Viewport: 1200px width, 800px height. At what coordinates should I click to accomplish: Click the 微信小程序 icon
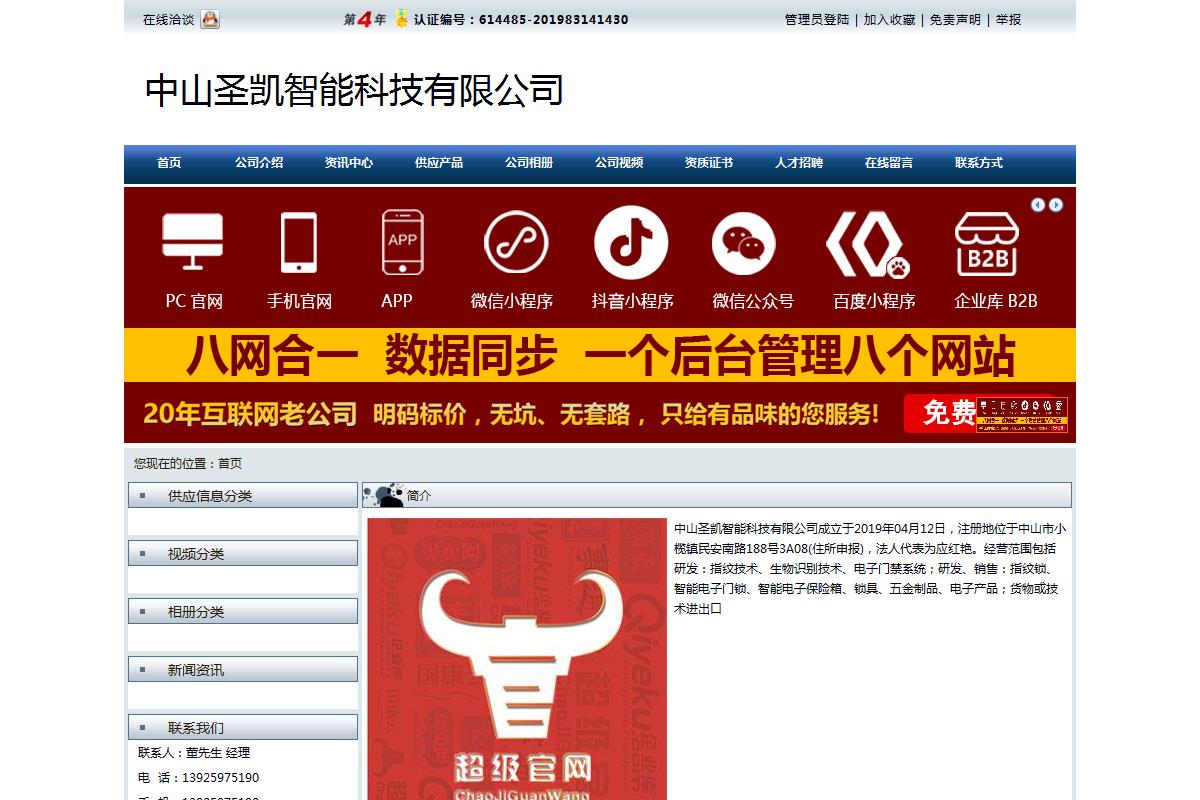(x=516, y=242)
